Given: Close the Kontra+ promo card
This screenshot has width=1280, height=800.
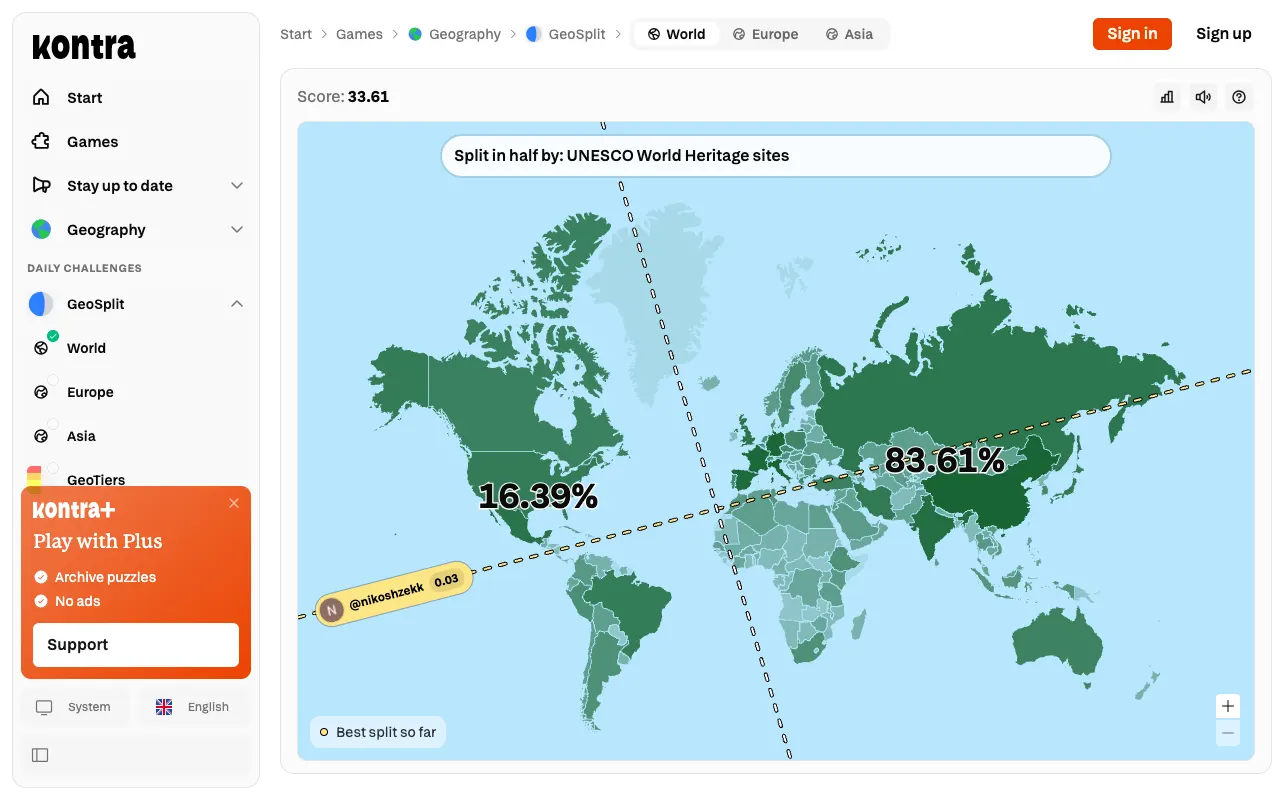Looking at the screenshot, I should 234,503.
